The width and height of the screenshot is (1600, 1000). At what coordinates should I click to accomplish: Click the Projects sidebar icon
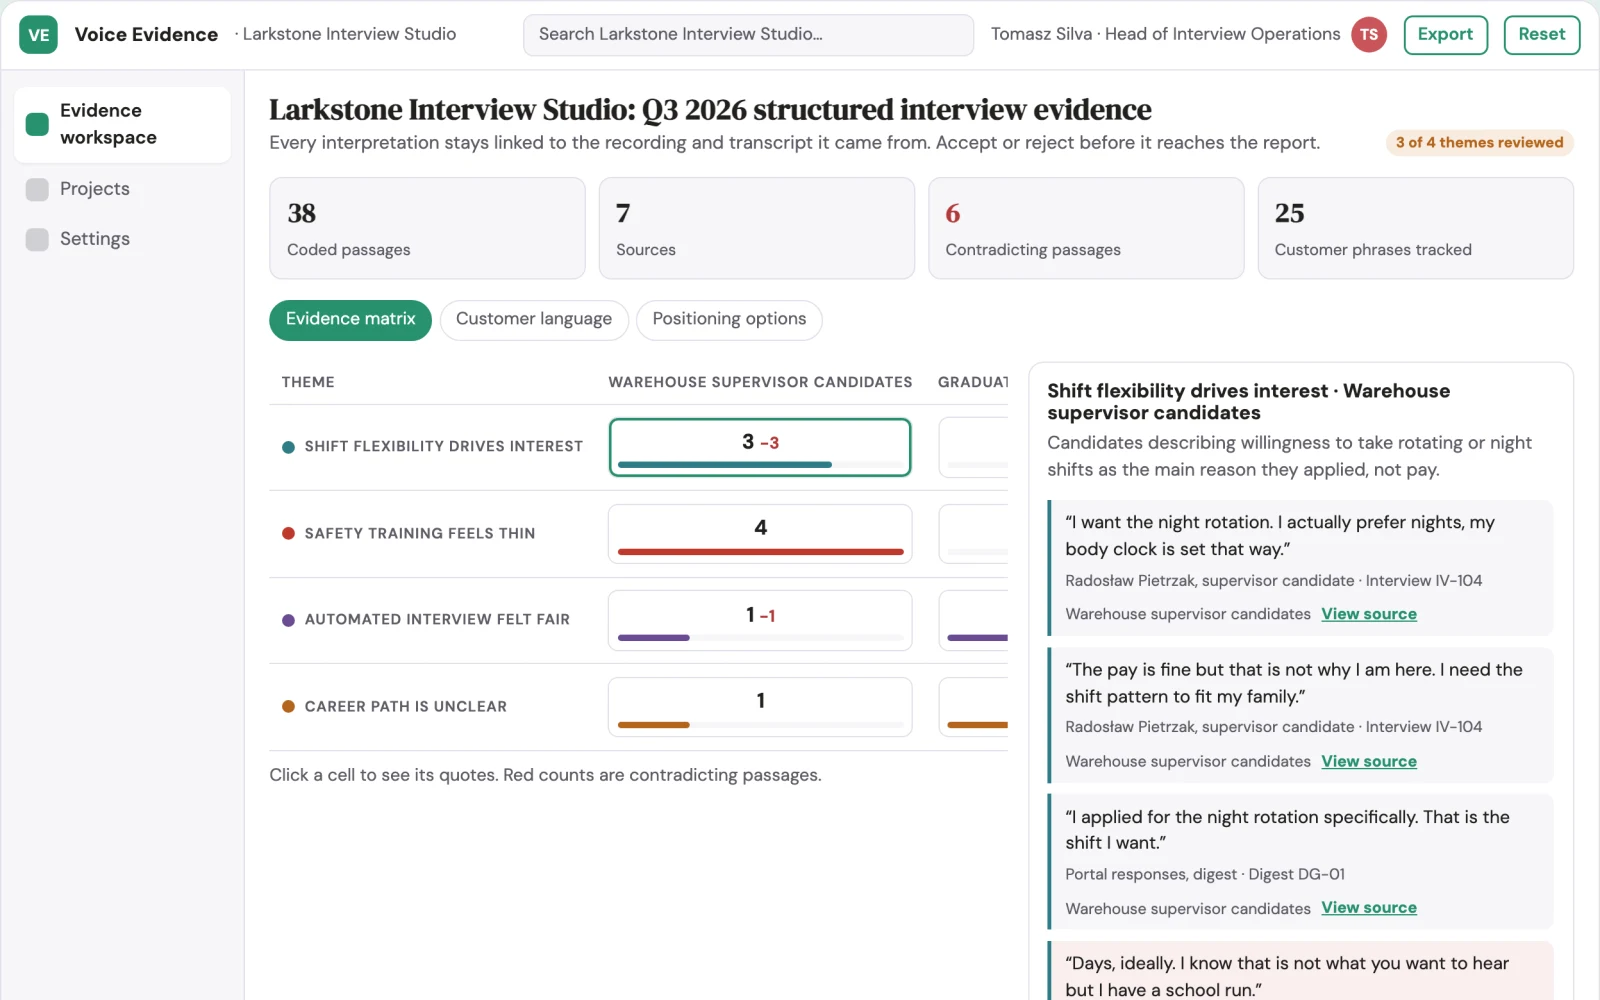coord(37,189)
